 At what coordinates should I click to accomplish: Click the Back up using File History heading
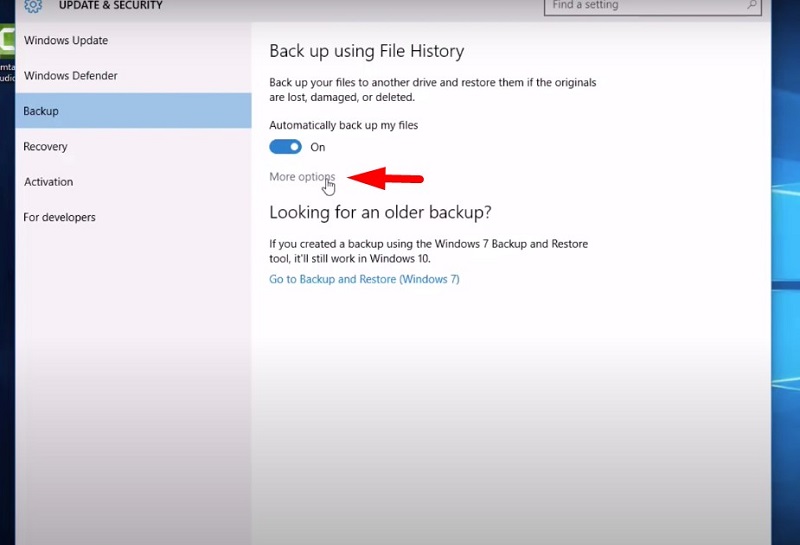366,51
